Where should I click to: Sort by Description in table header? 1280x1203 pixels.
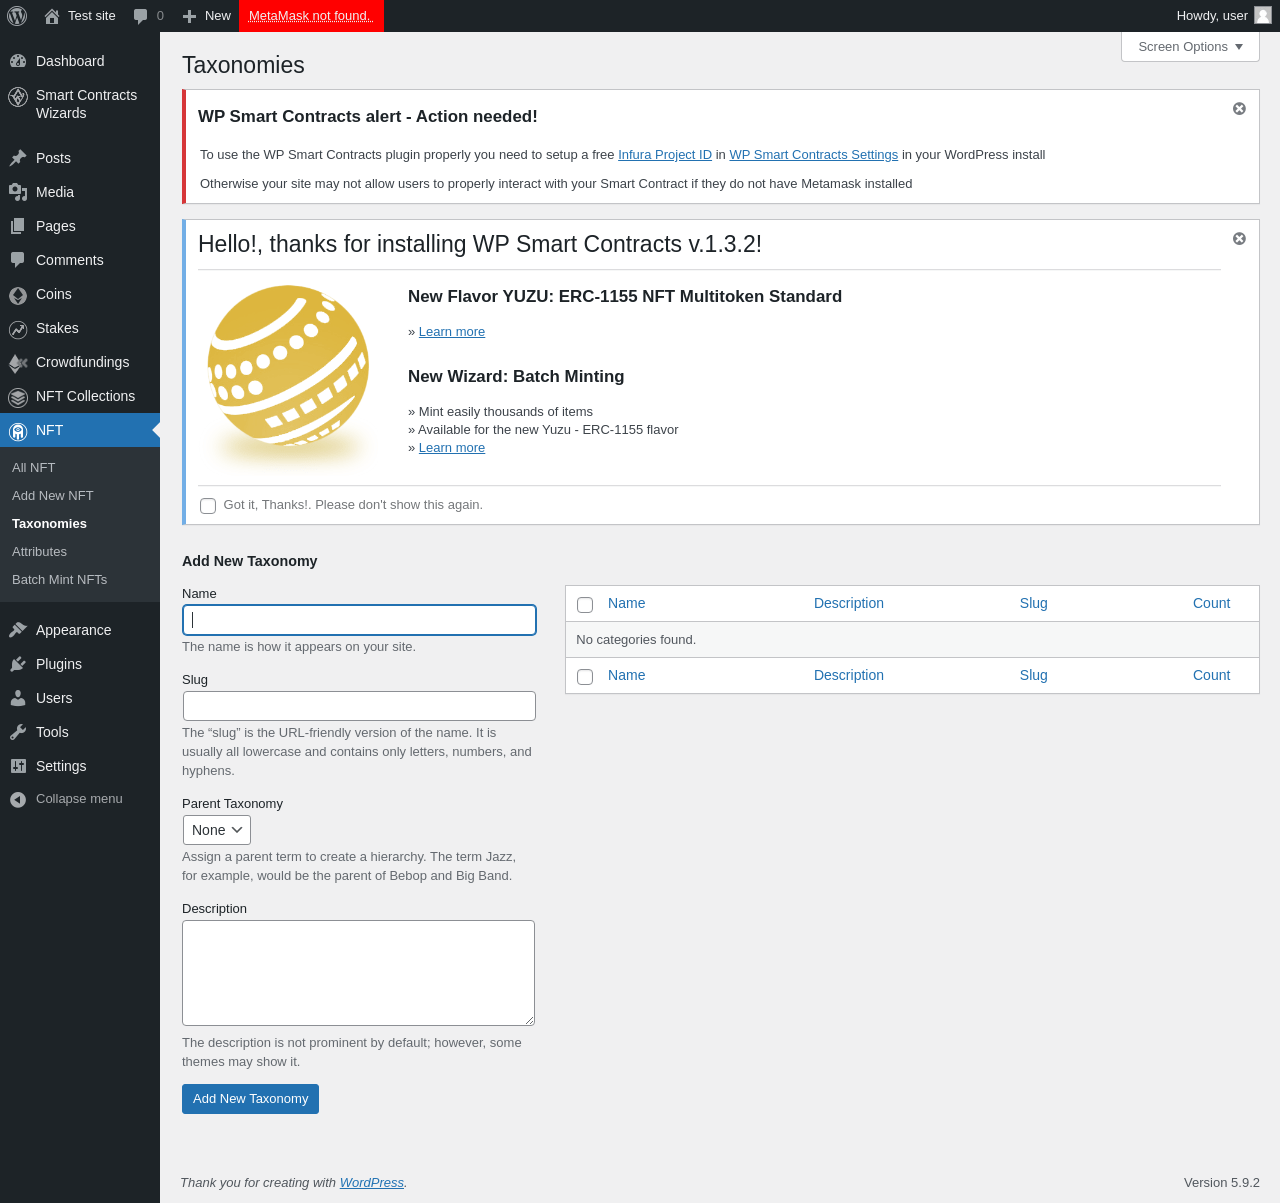click(849, 603)
